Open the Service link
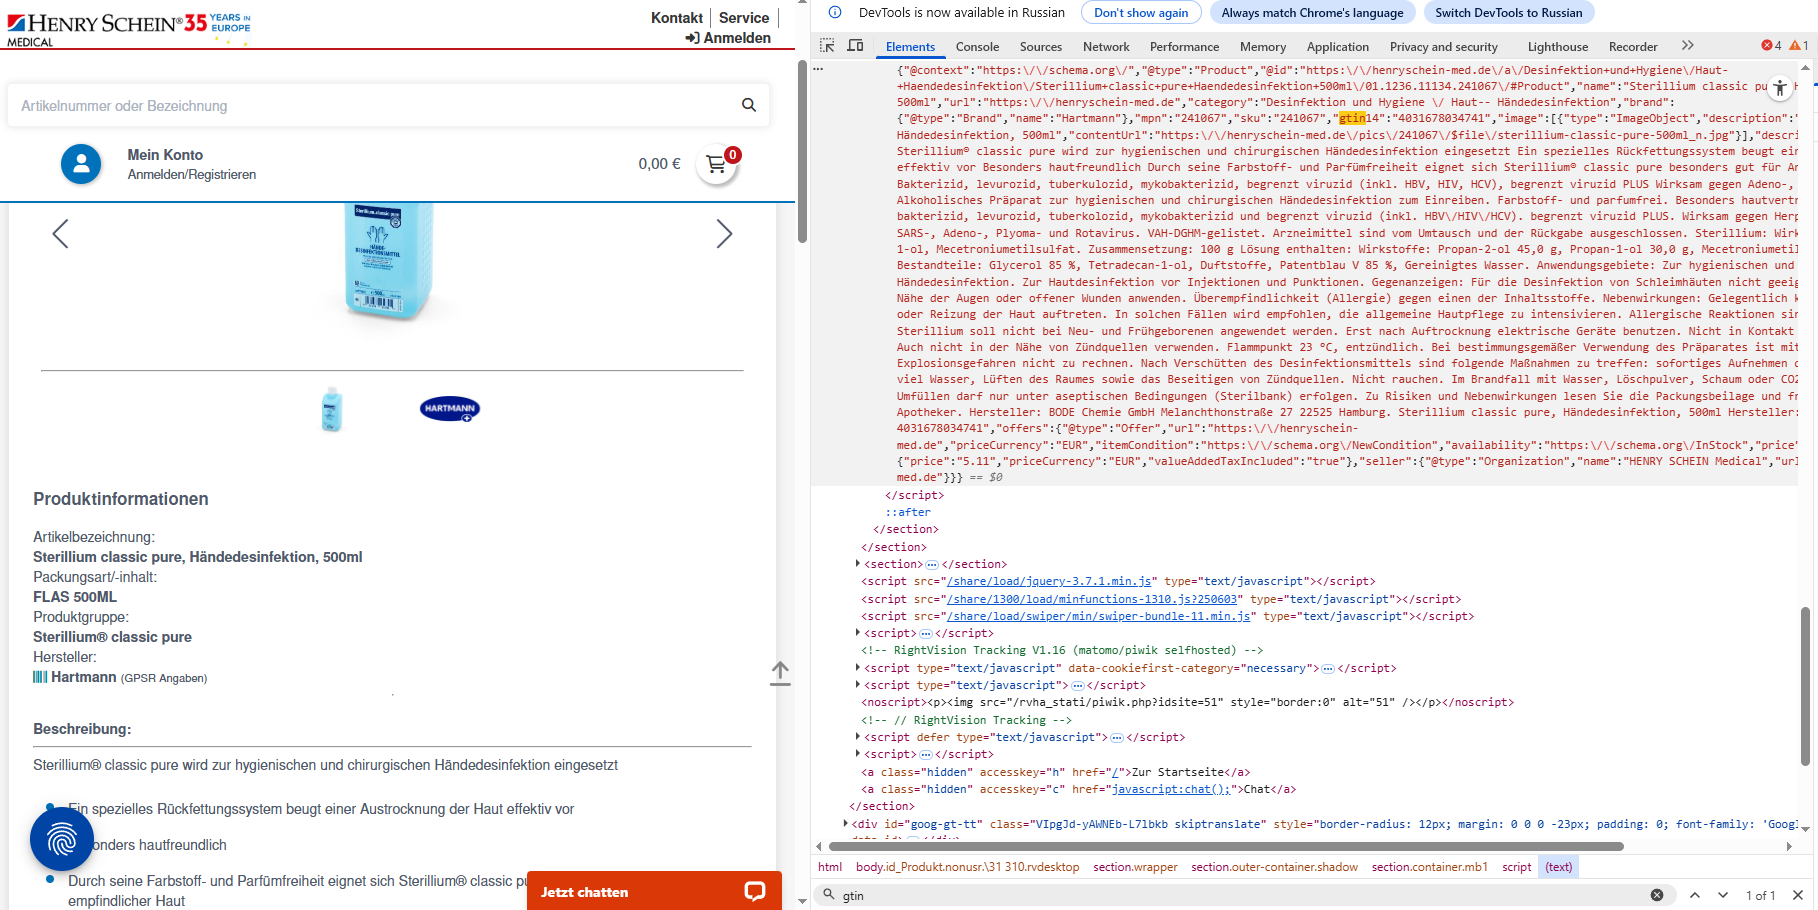The image size is (1818, 910). tap(744, 18)
